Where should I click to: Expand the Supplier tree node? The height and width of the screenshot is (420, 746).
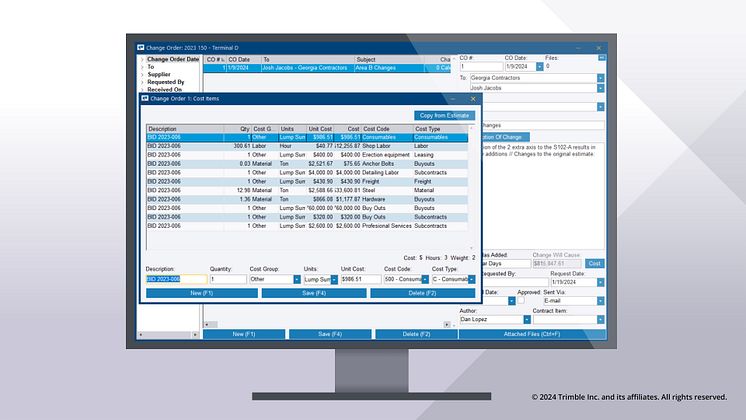pos(142,74)
